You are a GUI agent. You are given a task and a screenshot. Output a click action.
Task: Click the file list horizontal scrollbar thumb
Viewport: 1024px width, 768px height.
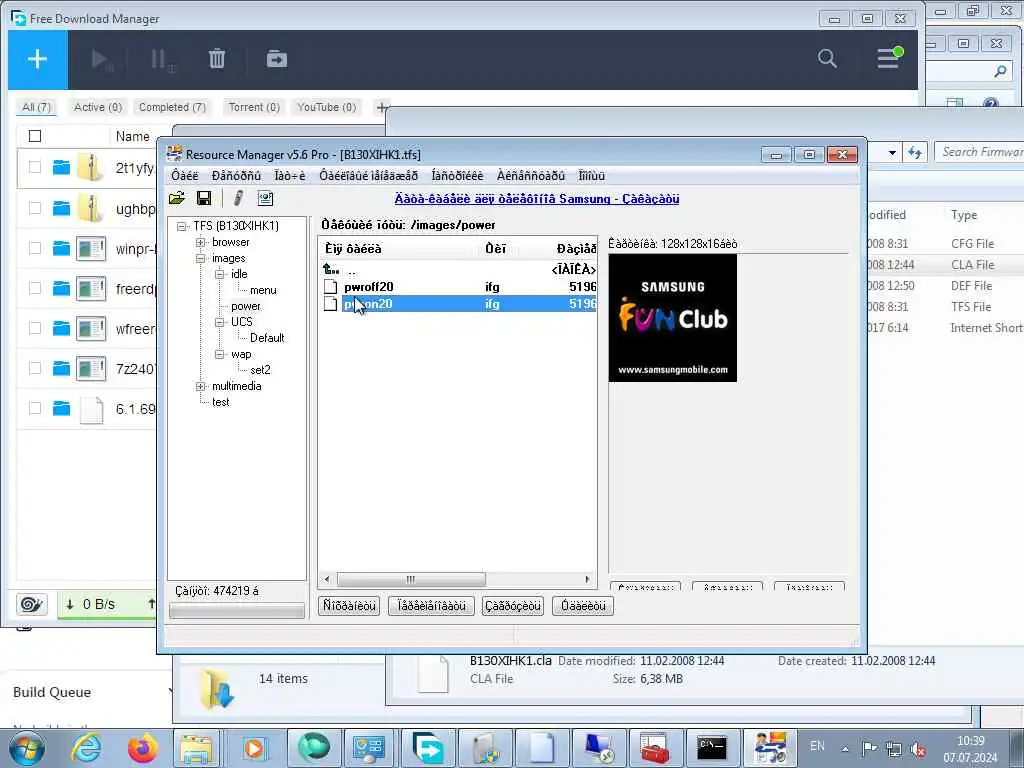411,579
